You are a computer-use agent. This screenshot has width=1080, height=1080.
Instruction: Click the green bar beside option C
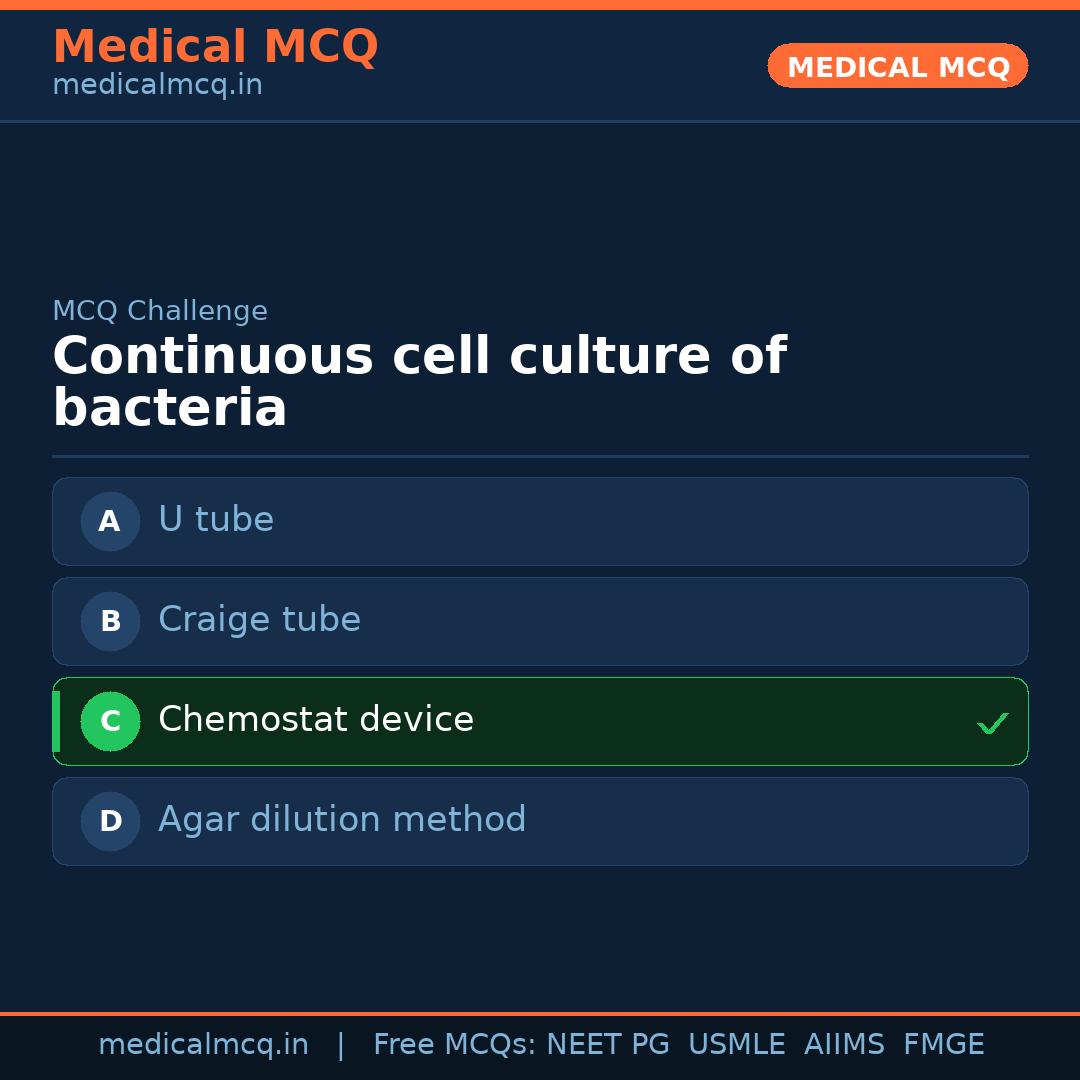pos(56,721)
